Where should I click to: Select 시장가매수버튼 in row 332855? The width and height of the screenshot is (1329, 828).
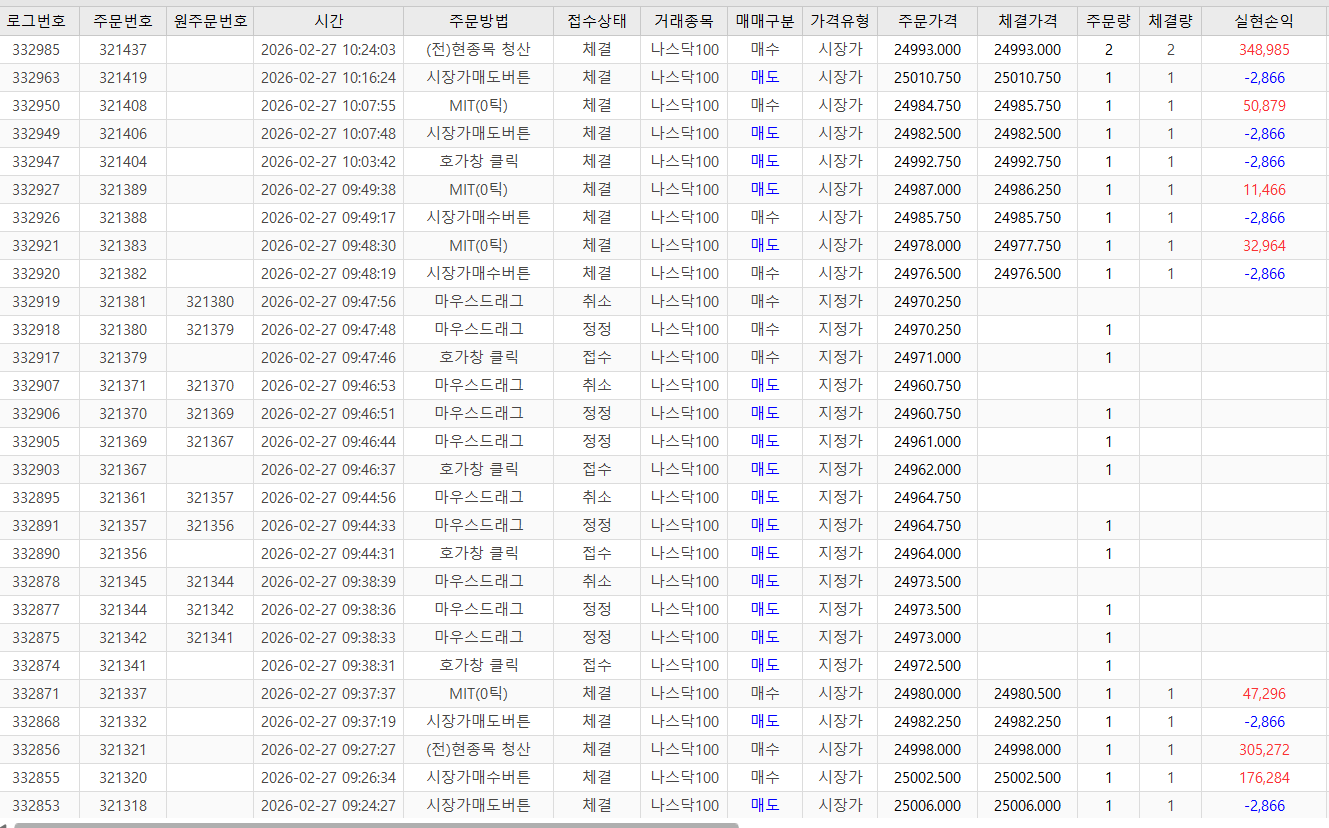coord(478,777)
